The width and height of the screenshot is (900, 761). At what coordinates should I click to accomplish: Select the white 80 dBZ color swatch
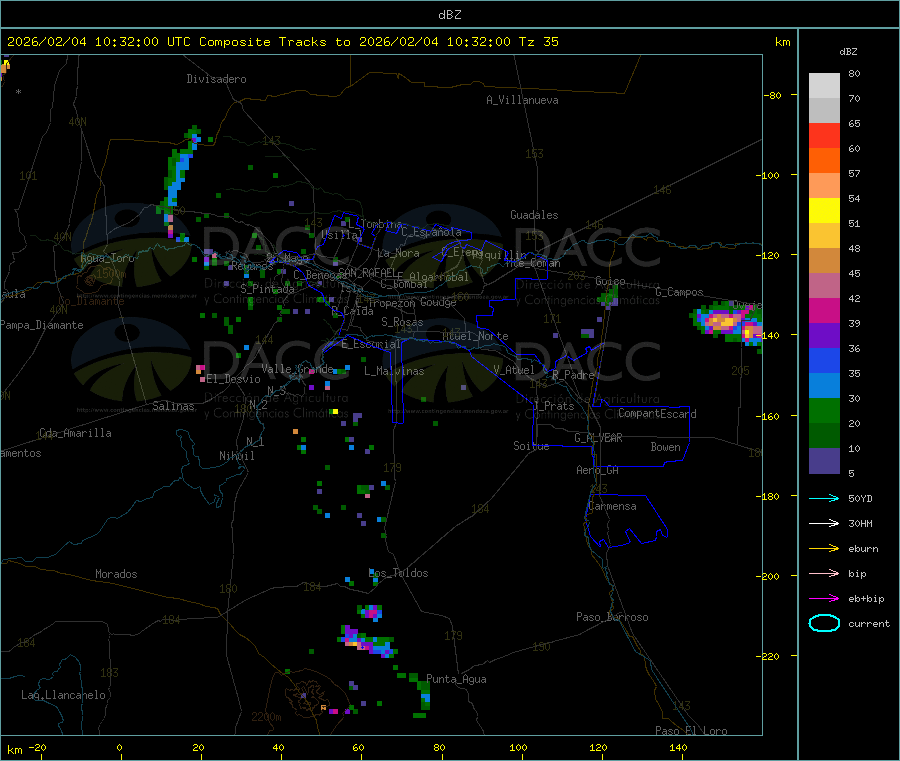[824, 86]
